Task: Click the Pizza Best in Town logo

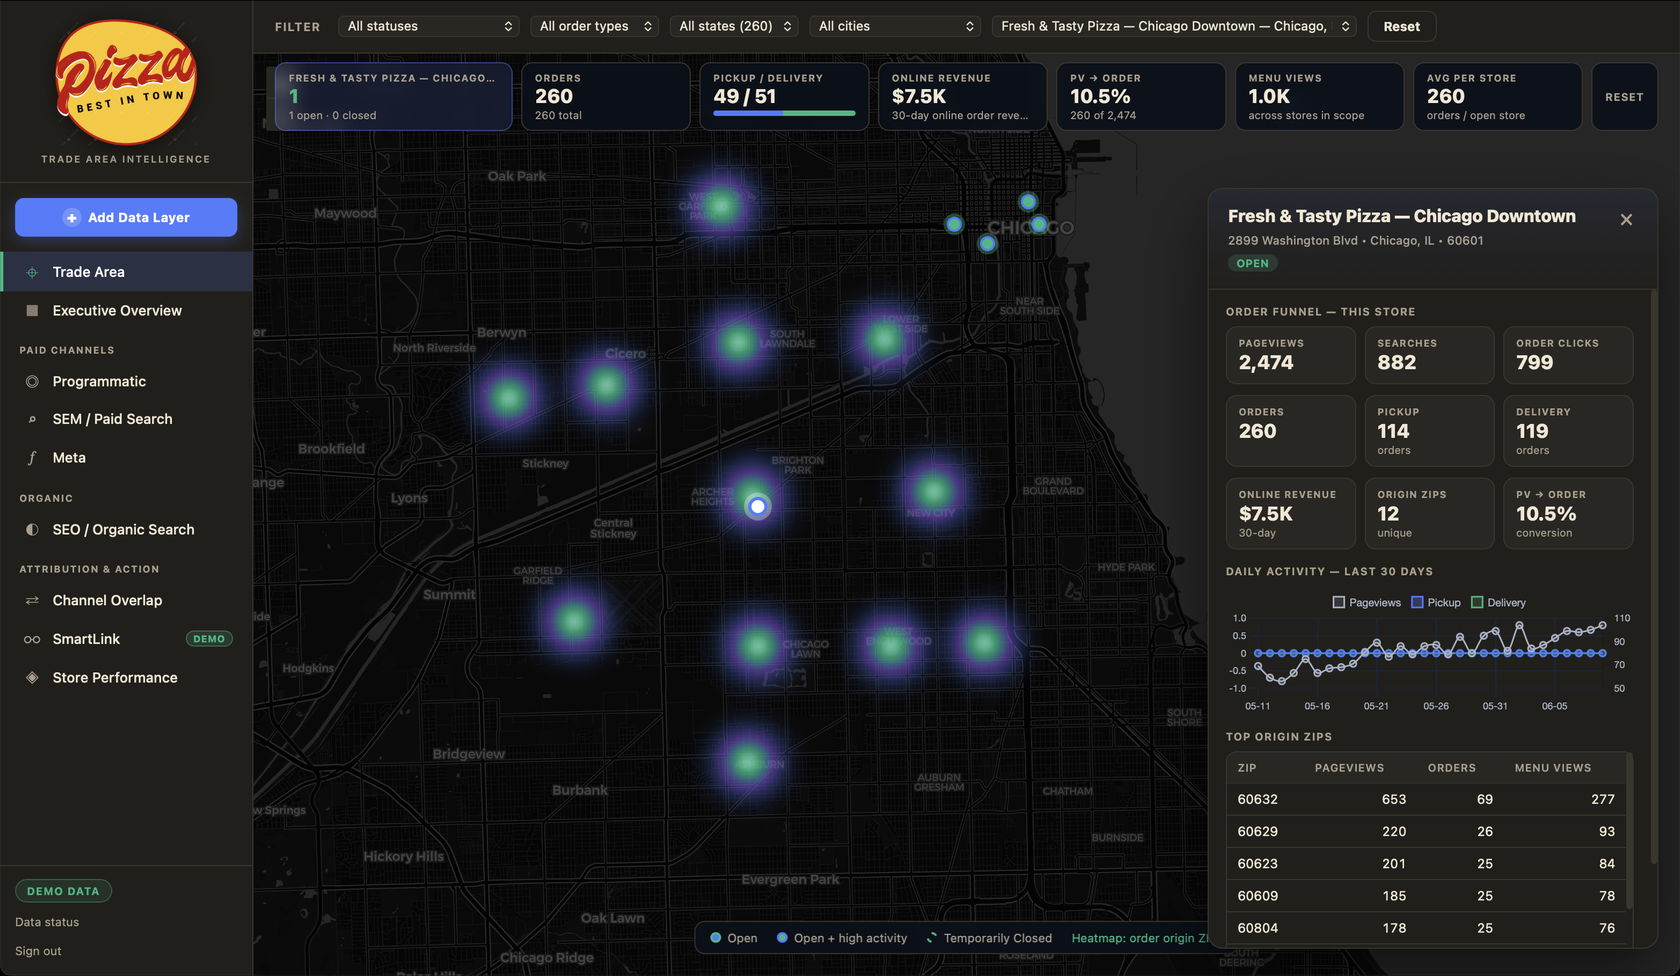Action: [x=126, y=82]
